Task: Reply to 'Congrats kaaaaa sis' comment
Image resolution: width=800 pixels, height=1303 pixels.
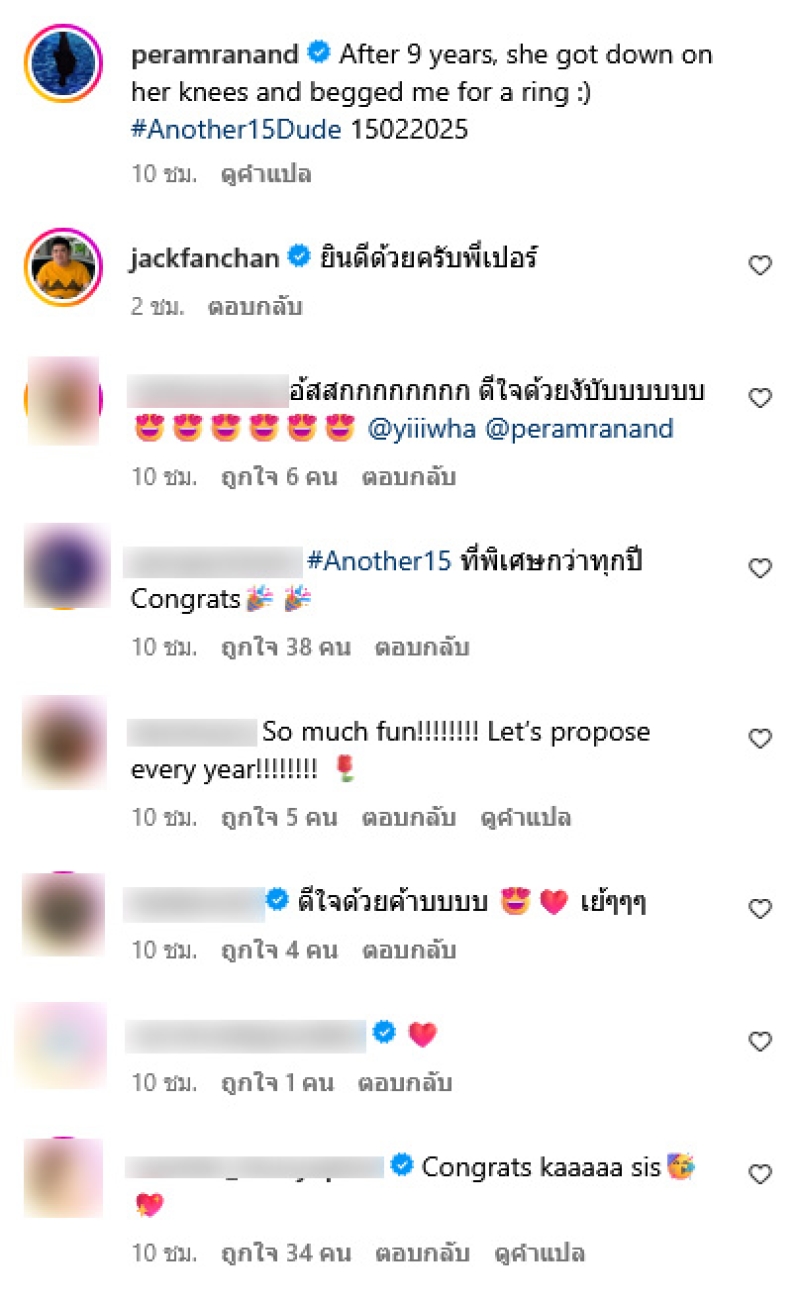Action: (422, 1252)
